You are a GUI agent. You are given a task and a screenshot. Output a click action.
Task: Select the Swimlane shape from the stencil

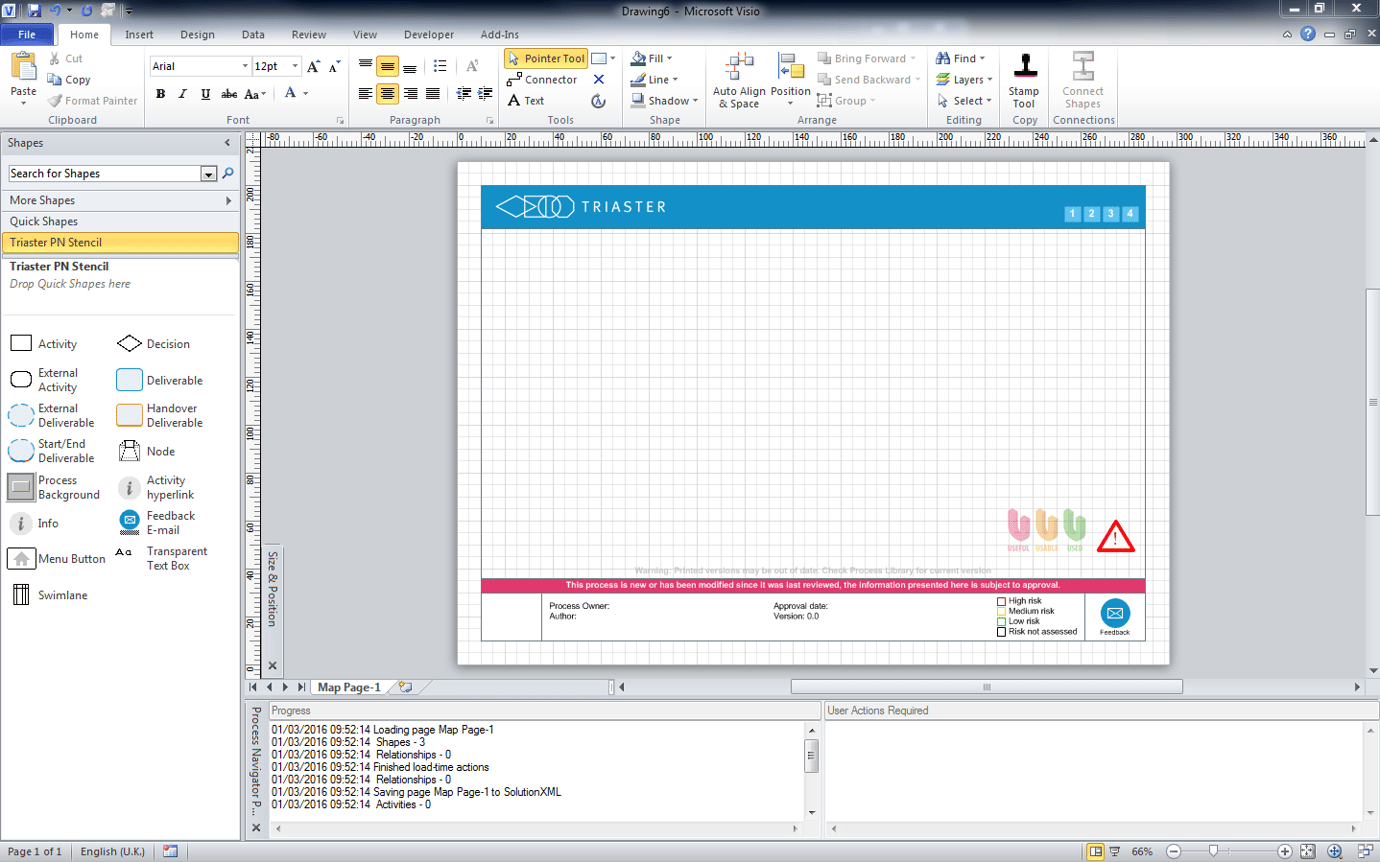(x=20, y=593)
